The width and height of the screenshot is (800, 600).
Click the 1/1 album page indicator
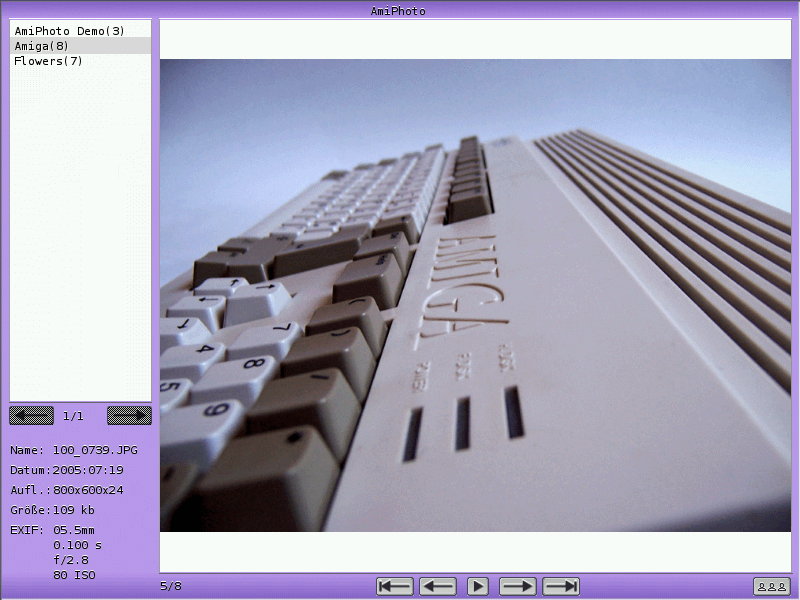coord(73,416)
